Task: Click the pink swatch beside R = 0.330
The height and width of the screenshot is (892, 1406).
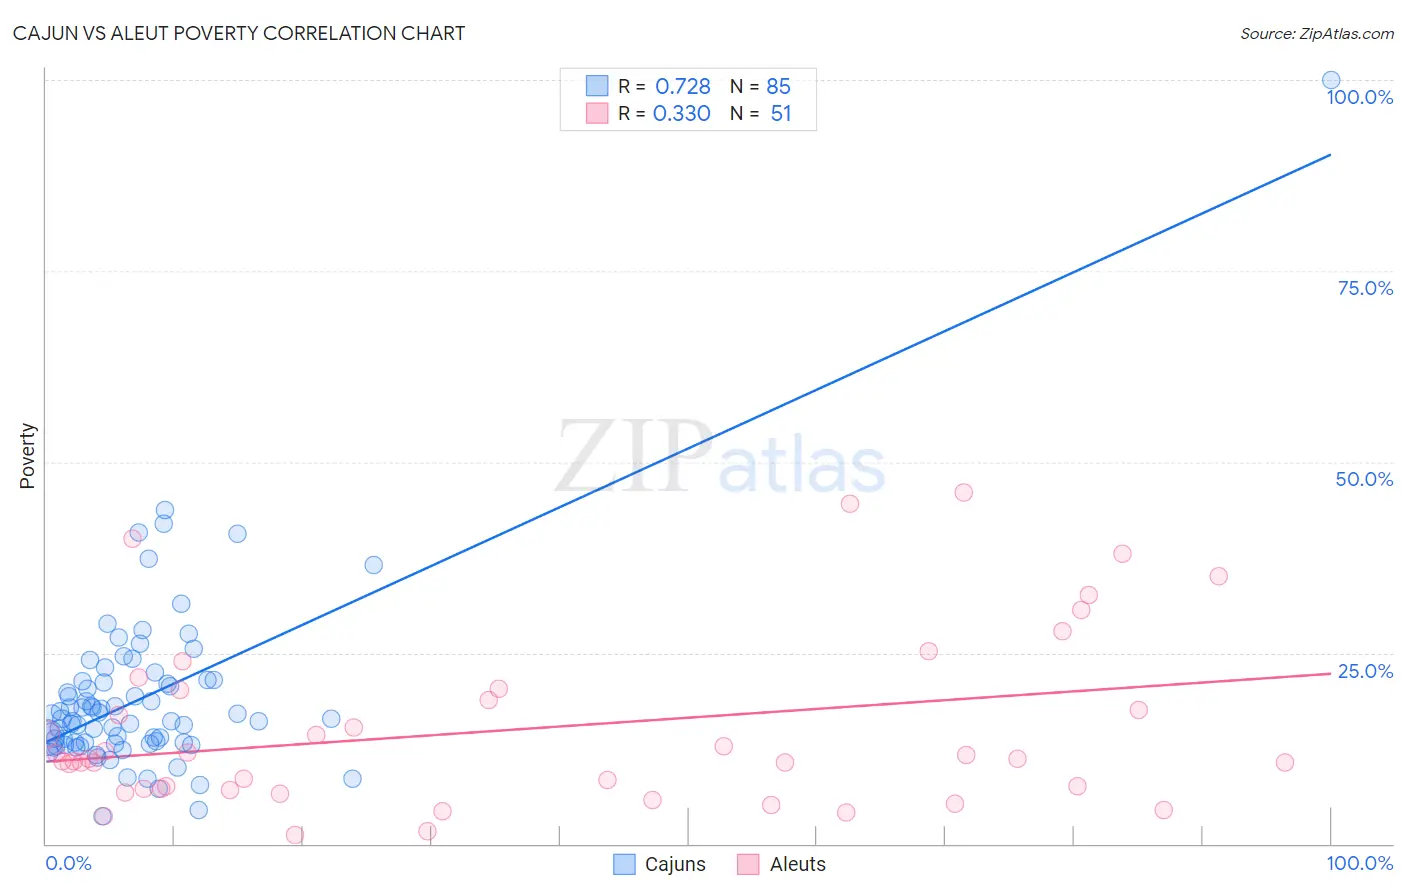Action: pos(597,113)
